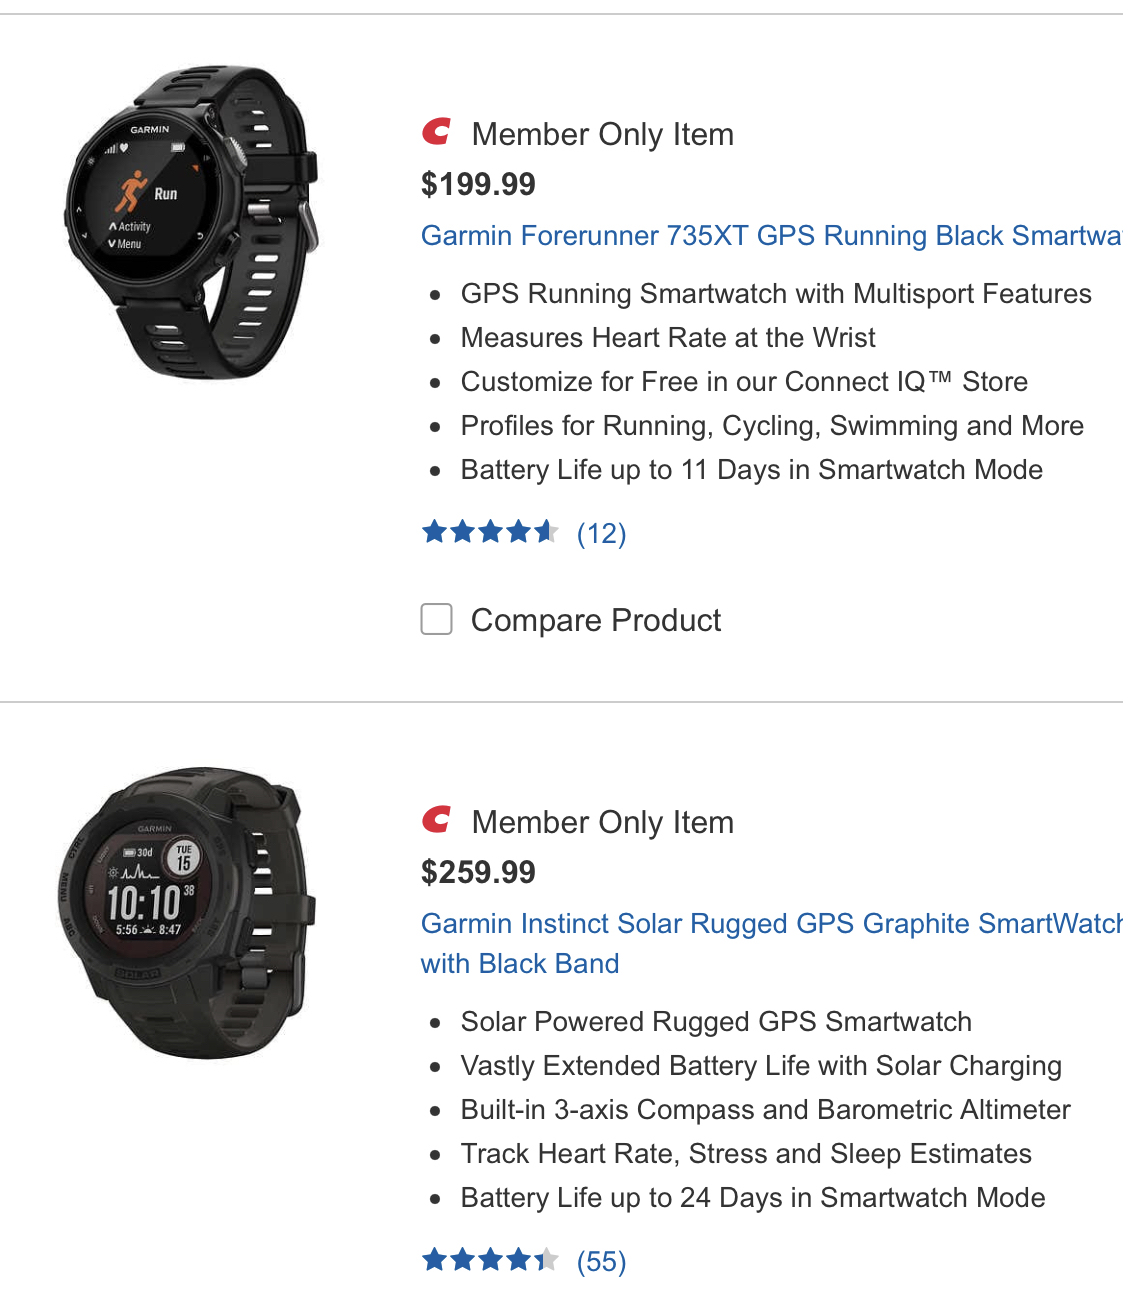Click the Compare Product label text
Viewport: 1123px width, 1311px height.
pyautogui.click(x=595, y=620)
